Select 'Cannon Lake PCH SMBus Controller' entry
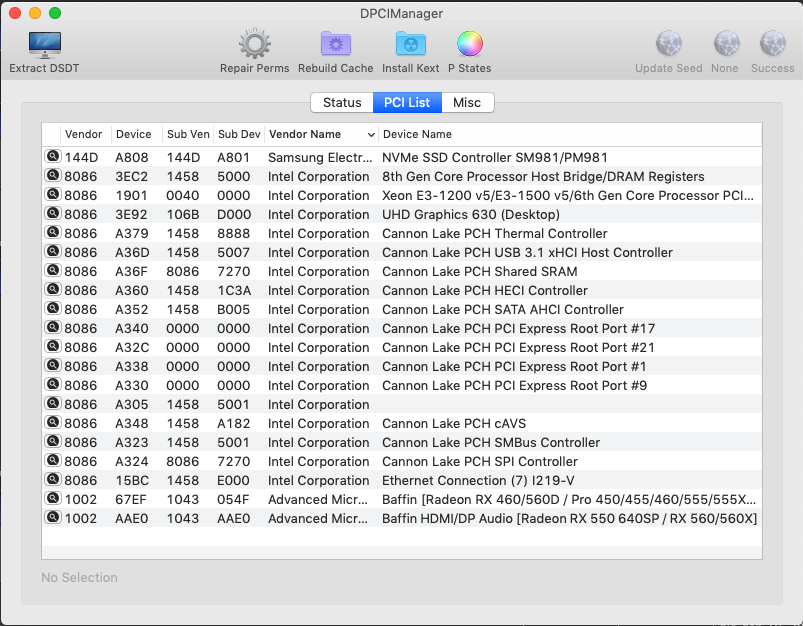This screenshot has width=803, height=626. [491, 442]
